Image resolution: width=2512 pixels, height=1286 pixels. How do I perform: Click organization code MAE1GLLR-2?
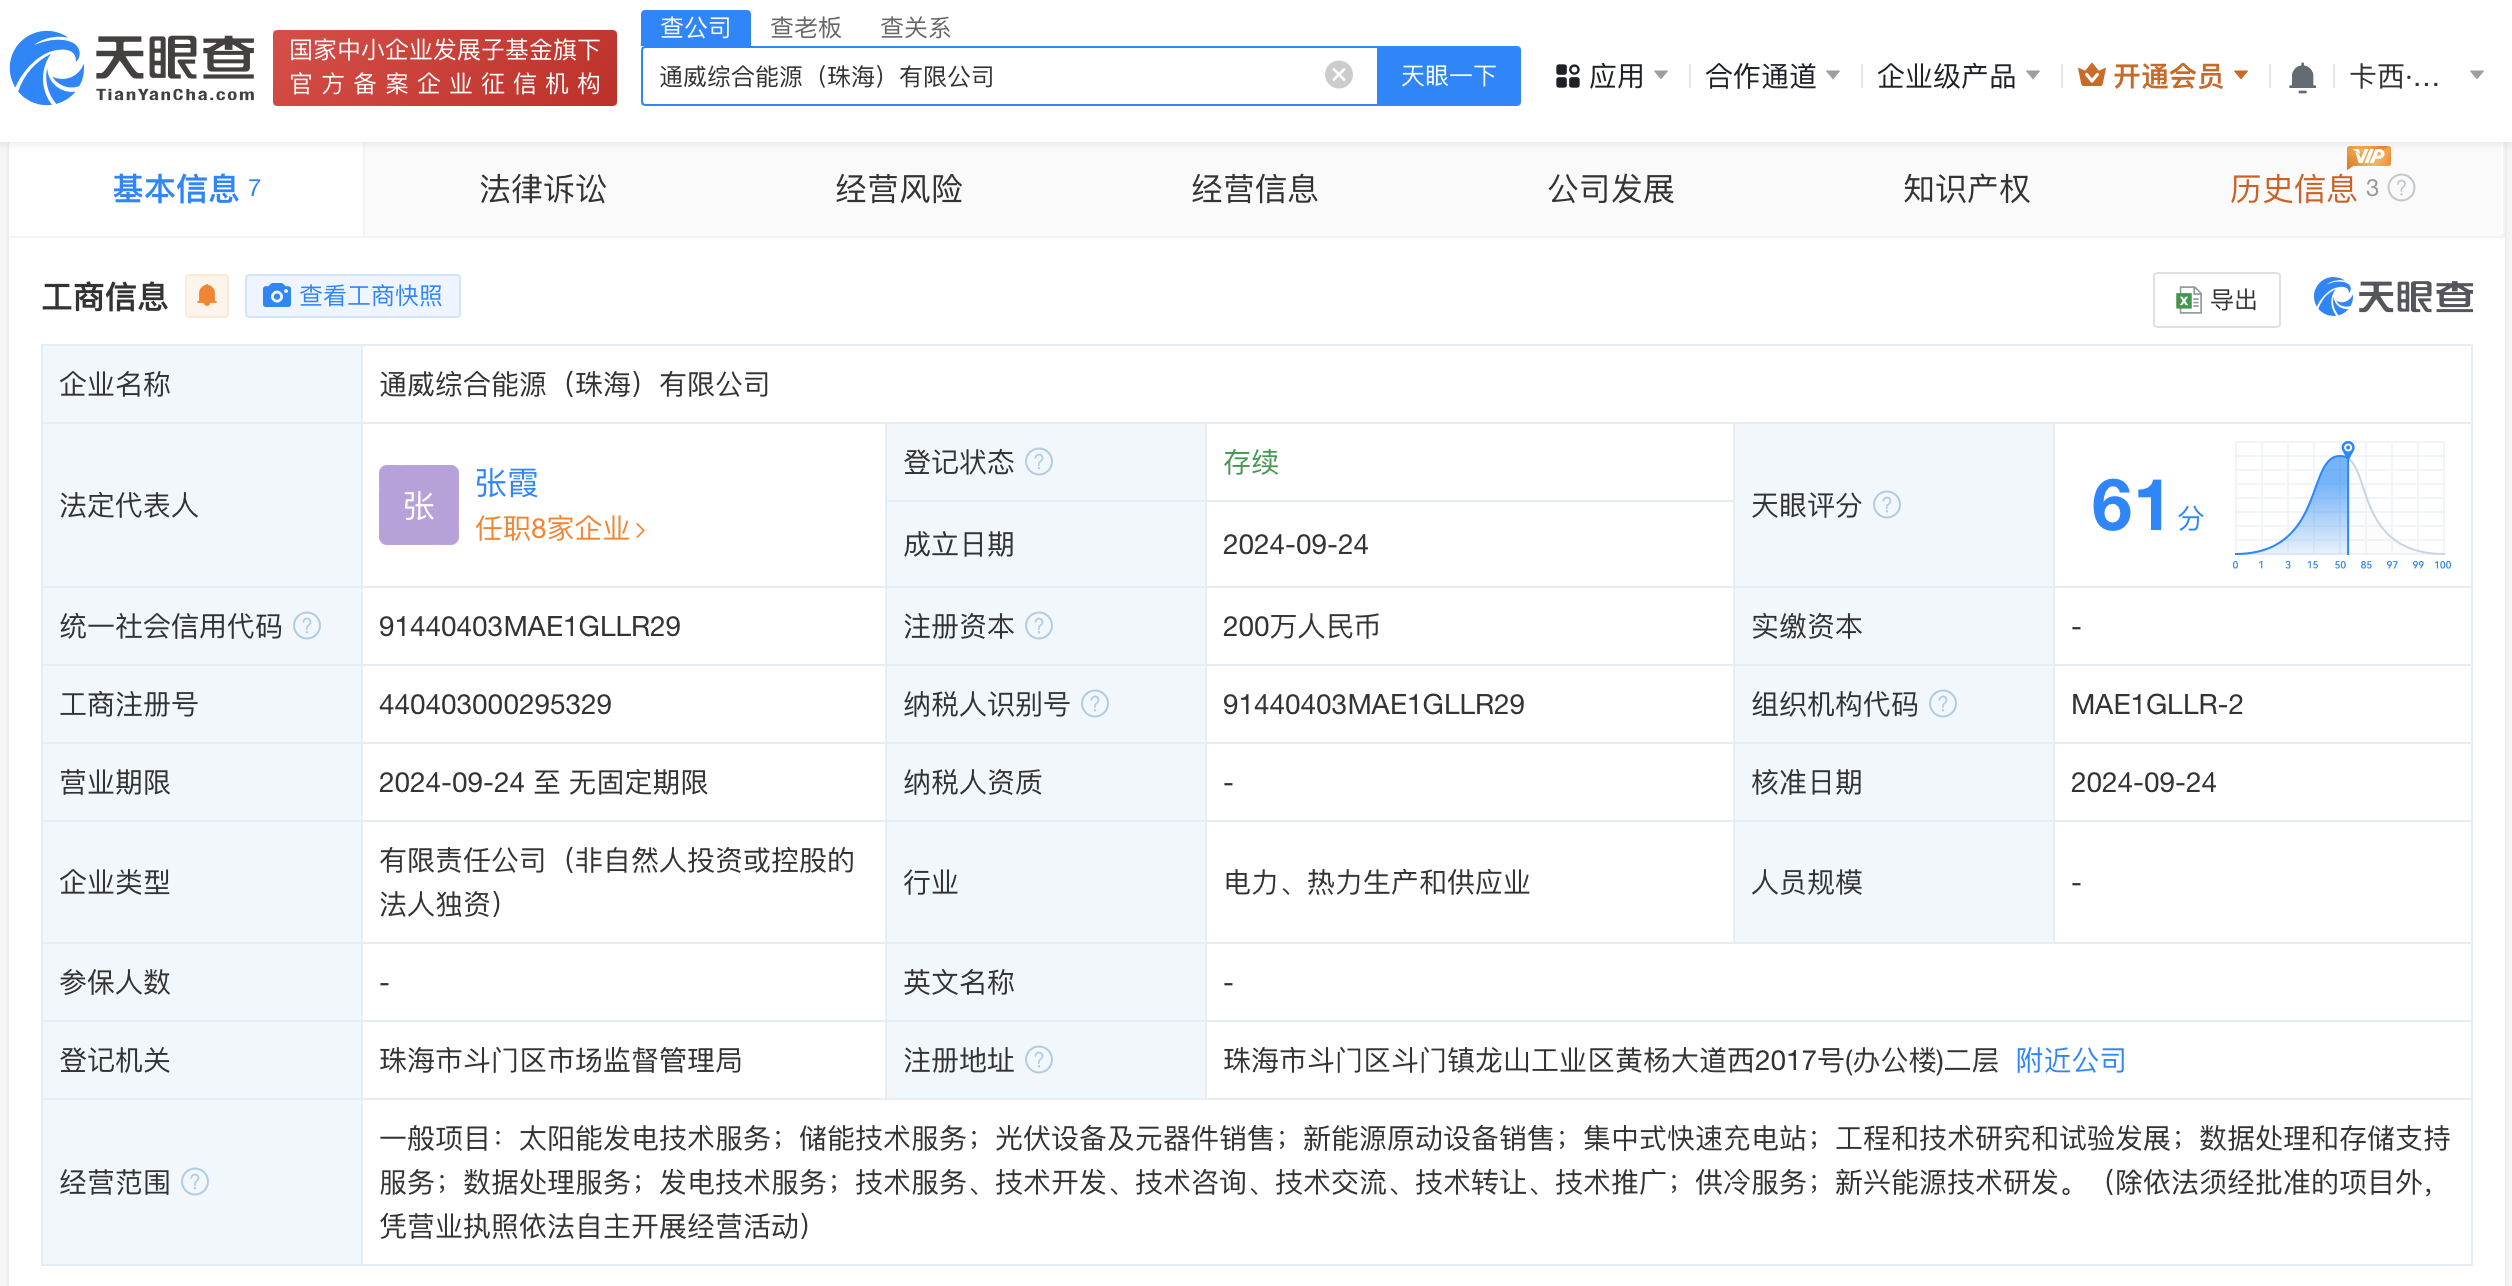tap(2157, 704)
